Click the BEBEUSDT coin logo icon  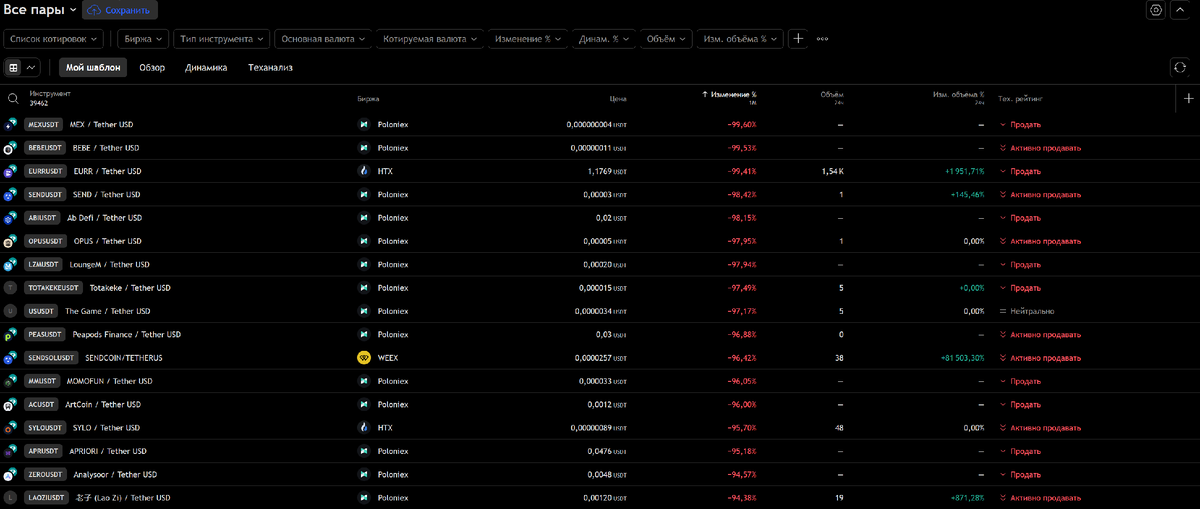(11, 148)
